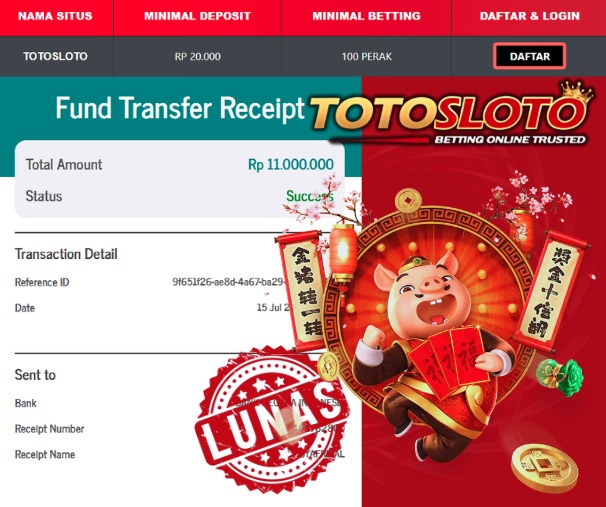Click the right Chinese scroll banner
Screen dimensions: 606x507
coord(551,292)
